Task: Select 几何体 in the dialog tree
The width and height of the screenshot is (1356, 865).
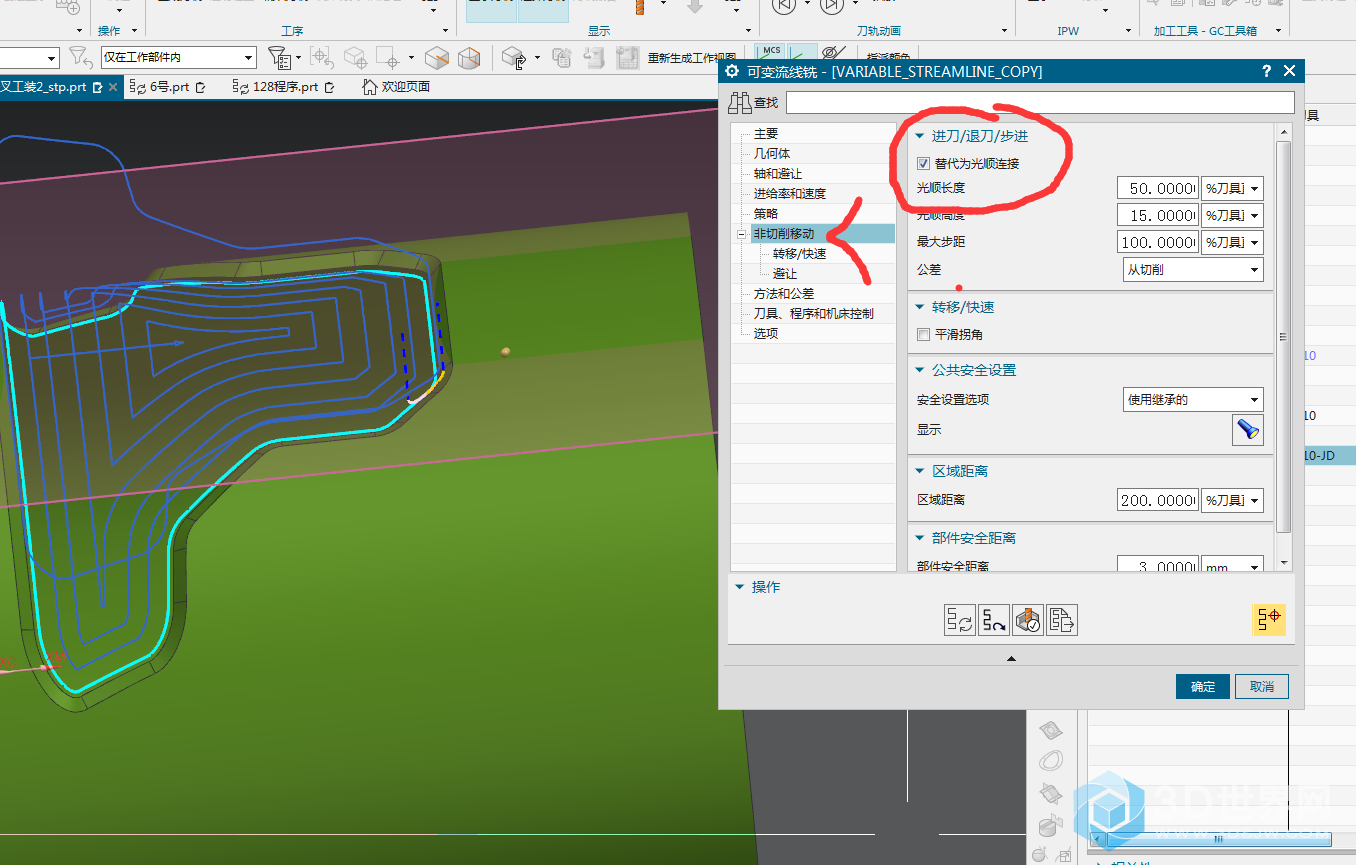Action: (772, 153)
